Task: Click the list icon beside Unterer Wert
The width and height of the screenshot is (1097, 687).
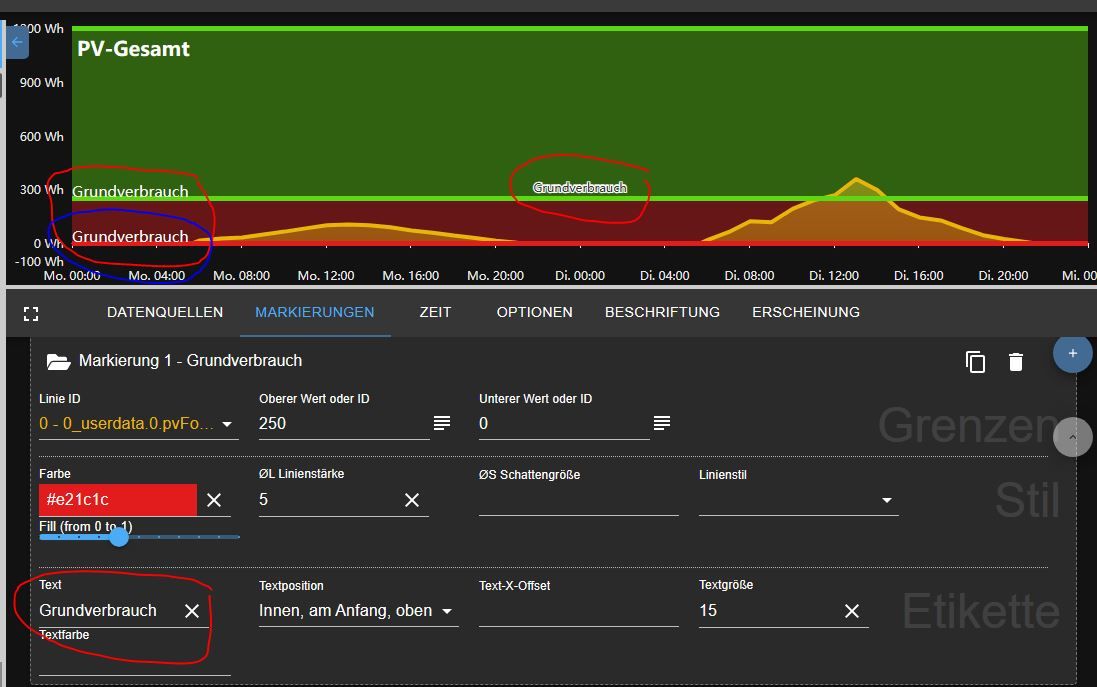Action: 662,424
